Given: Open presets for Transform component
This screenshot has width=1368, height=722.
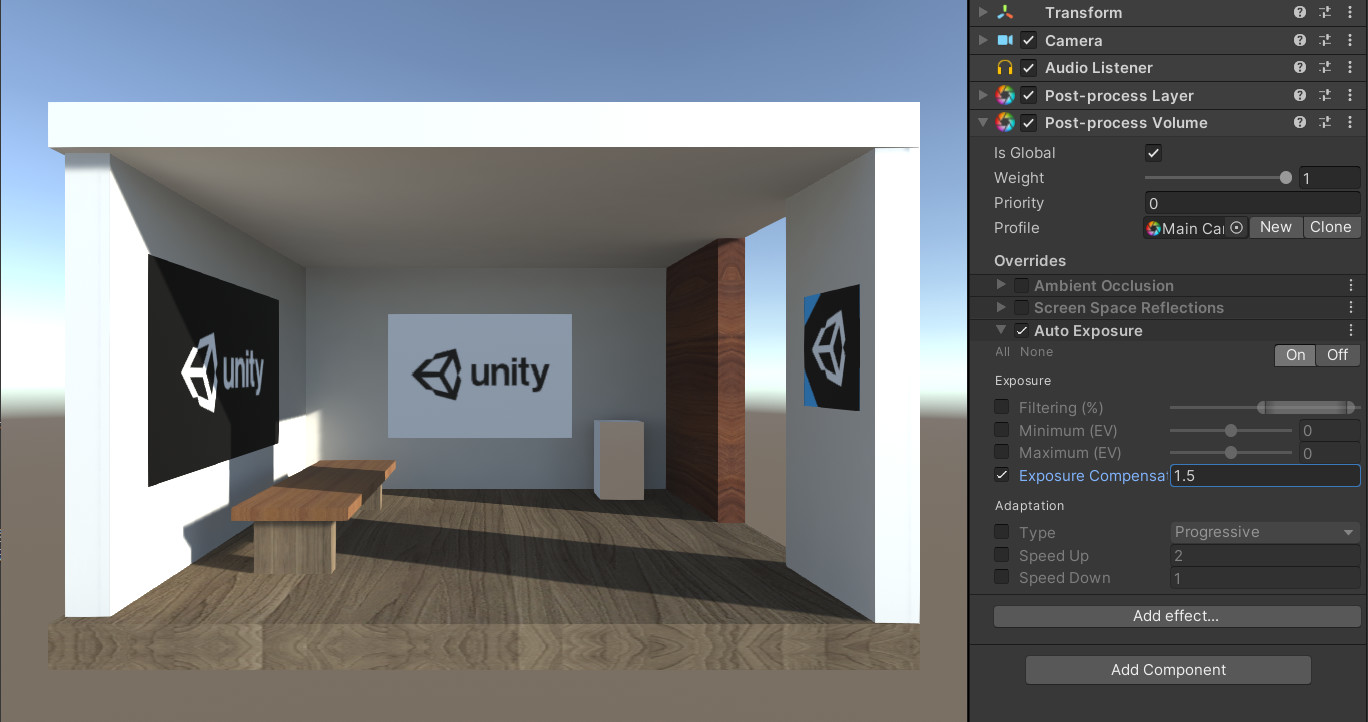Looking at the screenshot, I should [x=1325, y=13].
